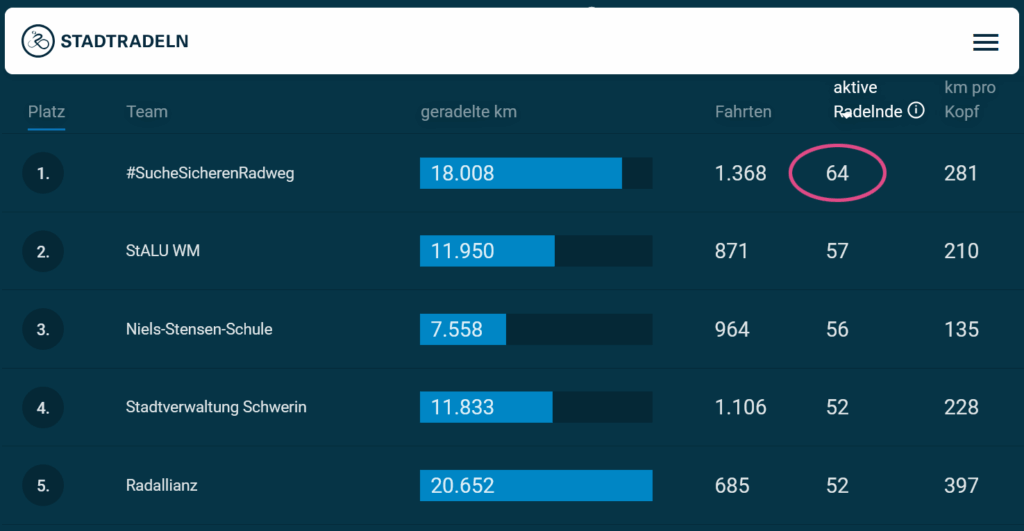Open the STADTRADELN home link text
Screen dimensions: 1024x531
point(124,41)
